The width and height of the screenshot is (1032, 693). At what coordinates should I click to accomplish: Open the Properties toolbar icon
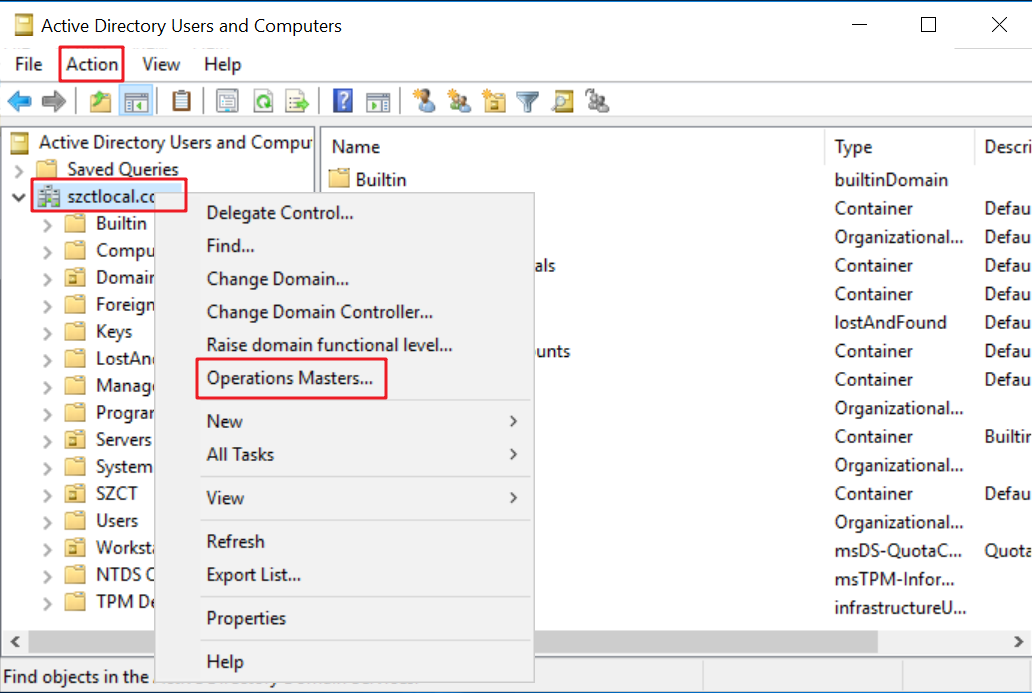[227, 101]
